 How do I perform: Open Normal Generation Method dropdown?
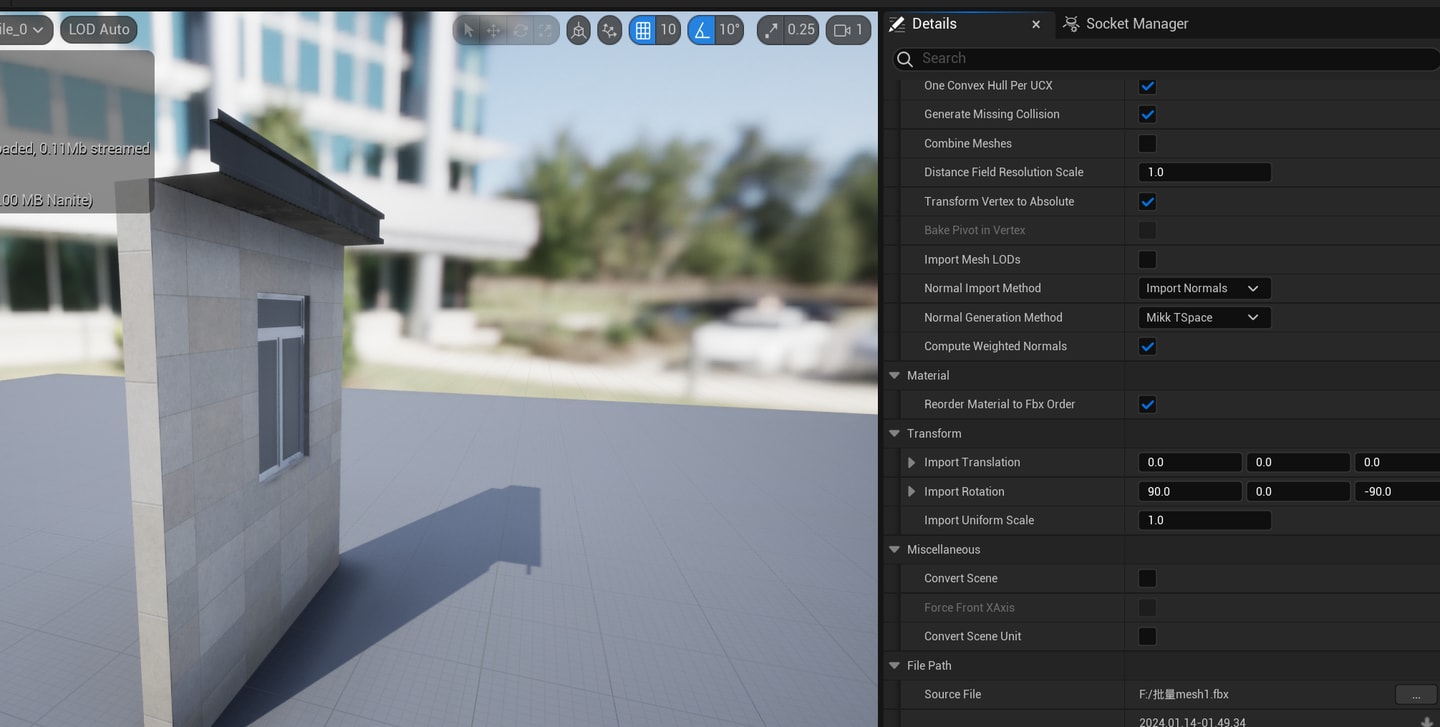pyautogui.click(x=1205, y=317)
